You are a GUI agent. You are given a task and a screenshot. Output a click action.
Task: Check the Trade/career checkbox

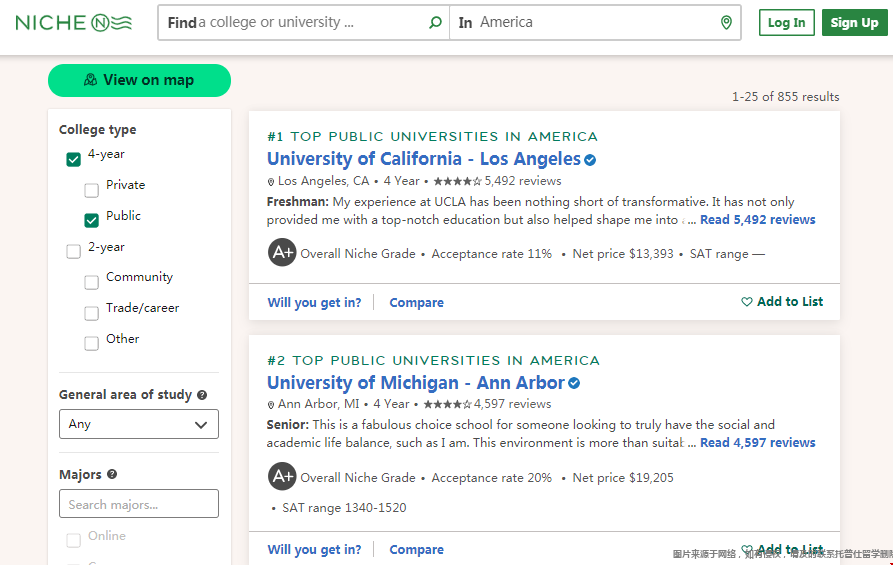(91, 313)
